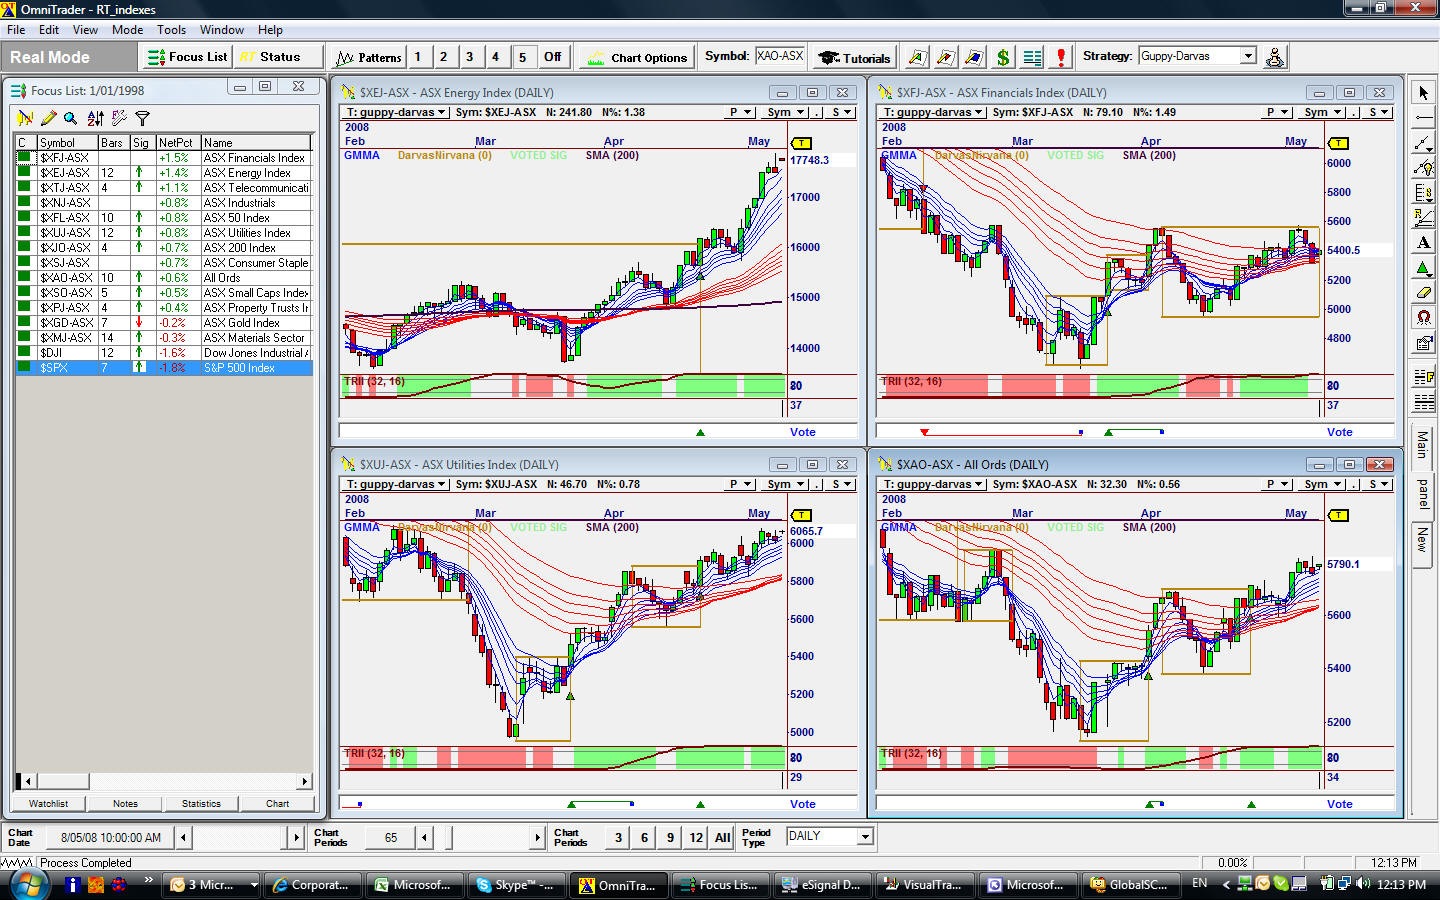Open the Mode menu
This screenshot has width=1440, height=900.
tap(127, 30)
